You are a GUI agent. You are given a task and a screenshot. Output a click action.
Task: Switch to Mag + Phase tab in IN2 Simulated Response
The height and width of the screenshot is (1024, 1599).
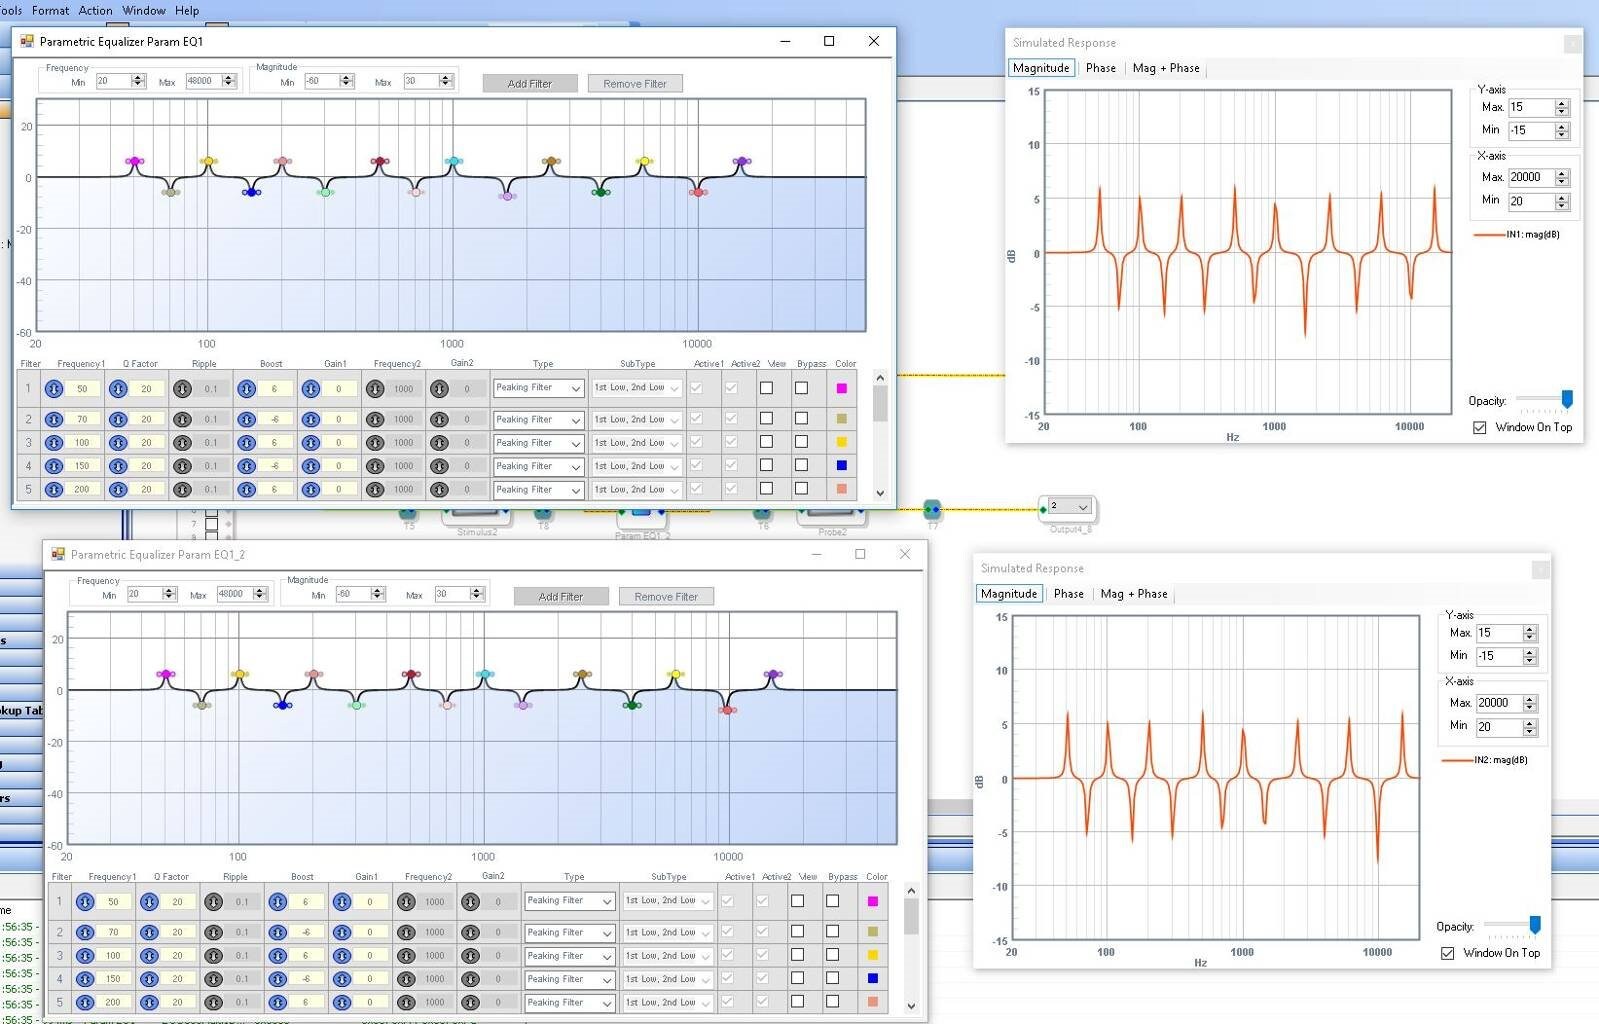1134,594
